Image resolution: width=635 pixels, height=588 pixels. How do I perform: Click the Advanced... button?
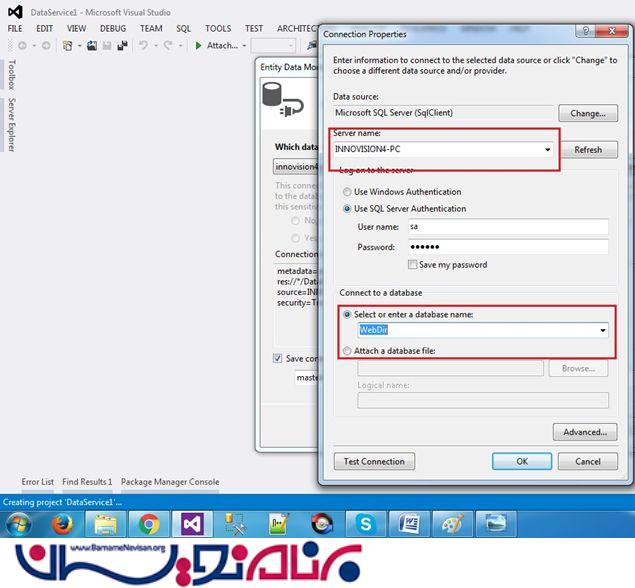tap(585, 432)
